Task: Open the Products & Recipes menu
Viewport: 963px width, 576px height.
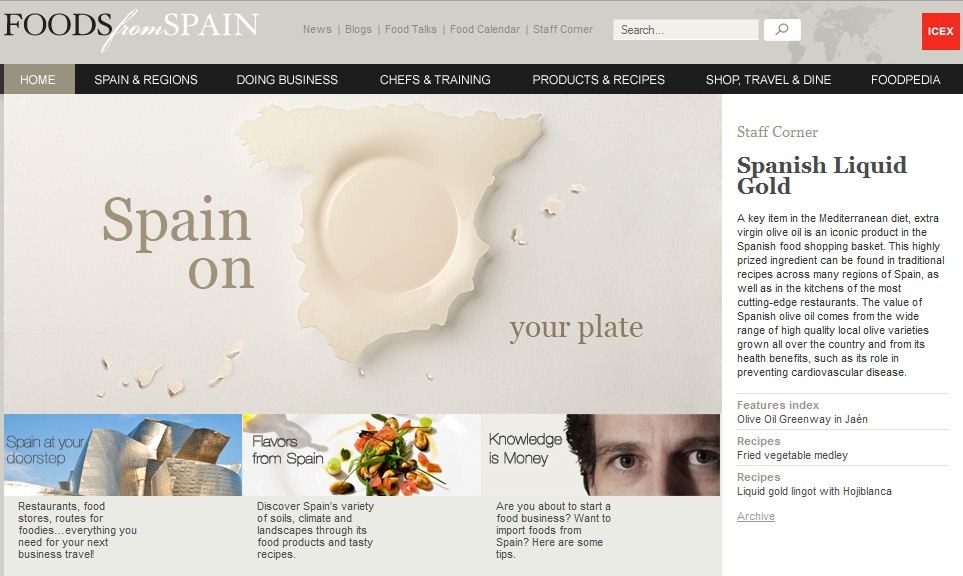Action: point(598,79)
